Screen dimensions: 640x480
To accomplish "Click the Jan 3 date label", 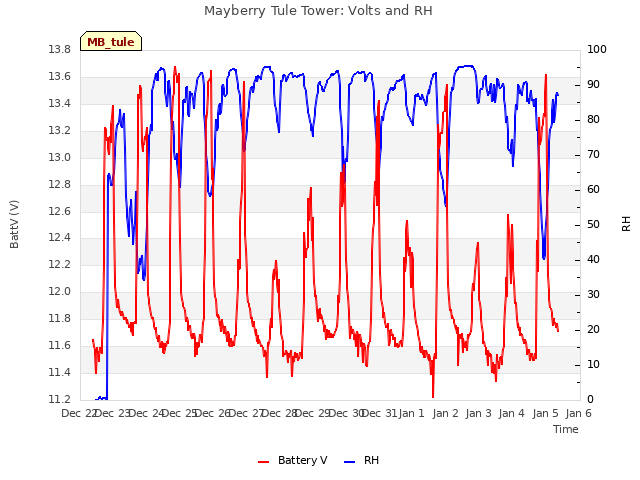I will click(479, 413).
